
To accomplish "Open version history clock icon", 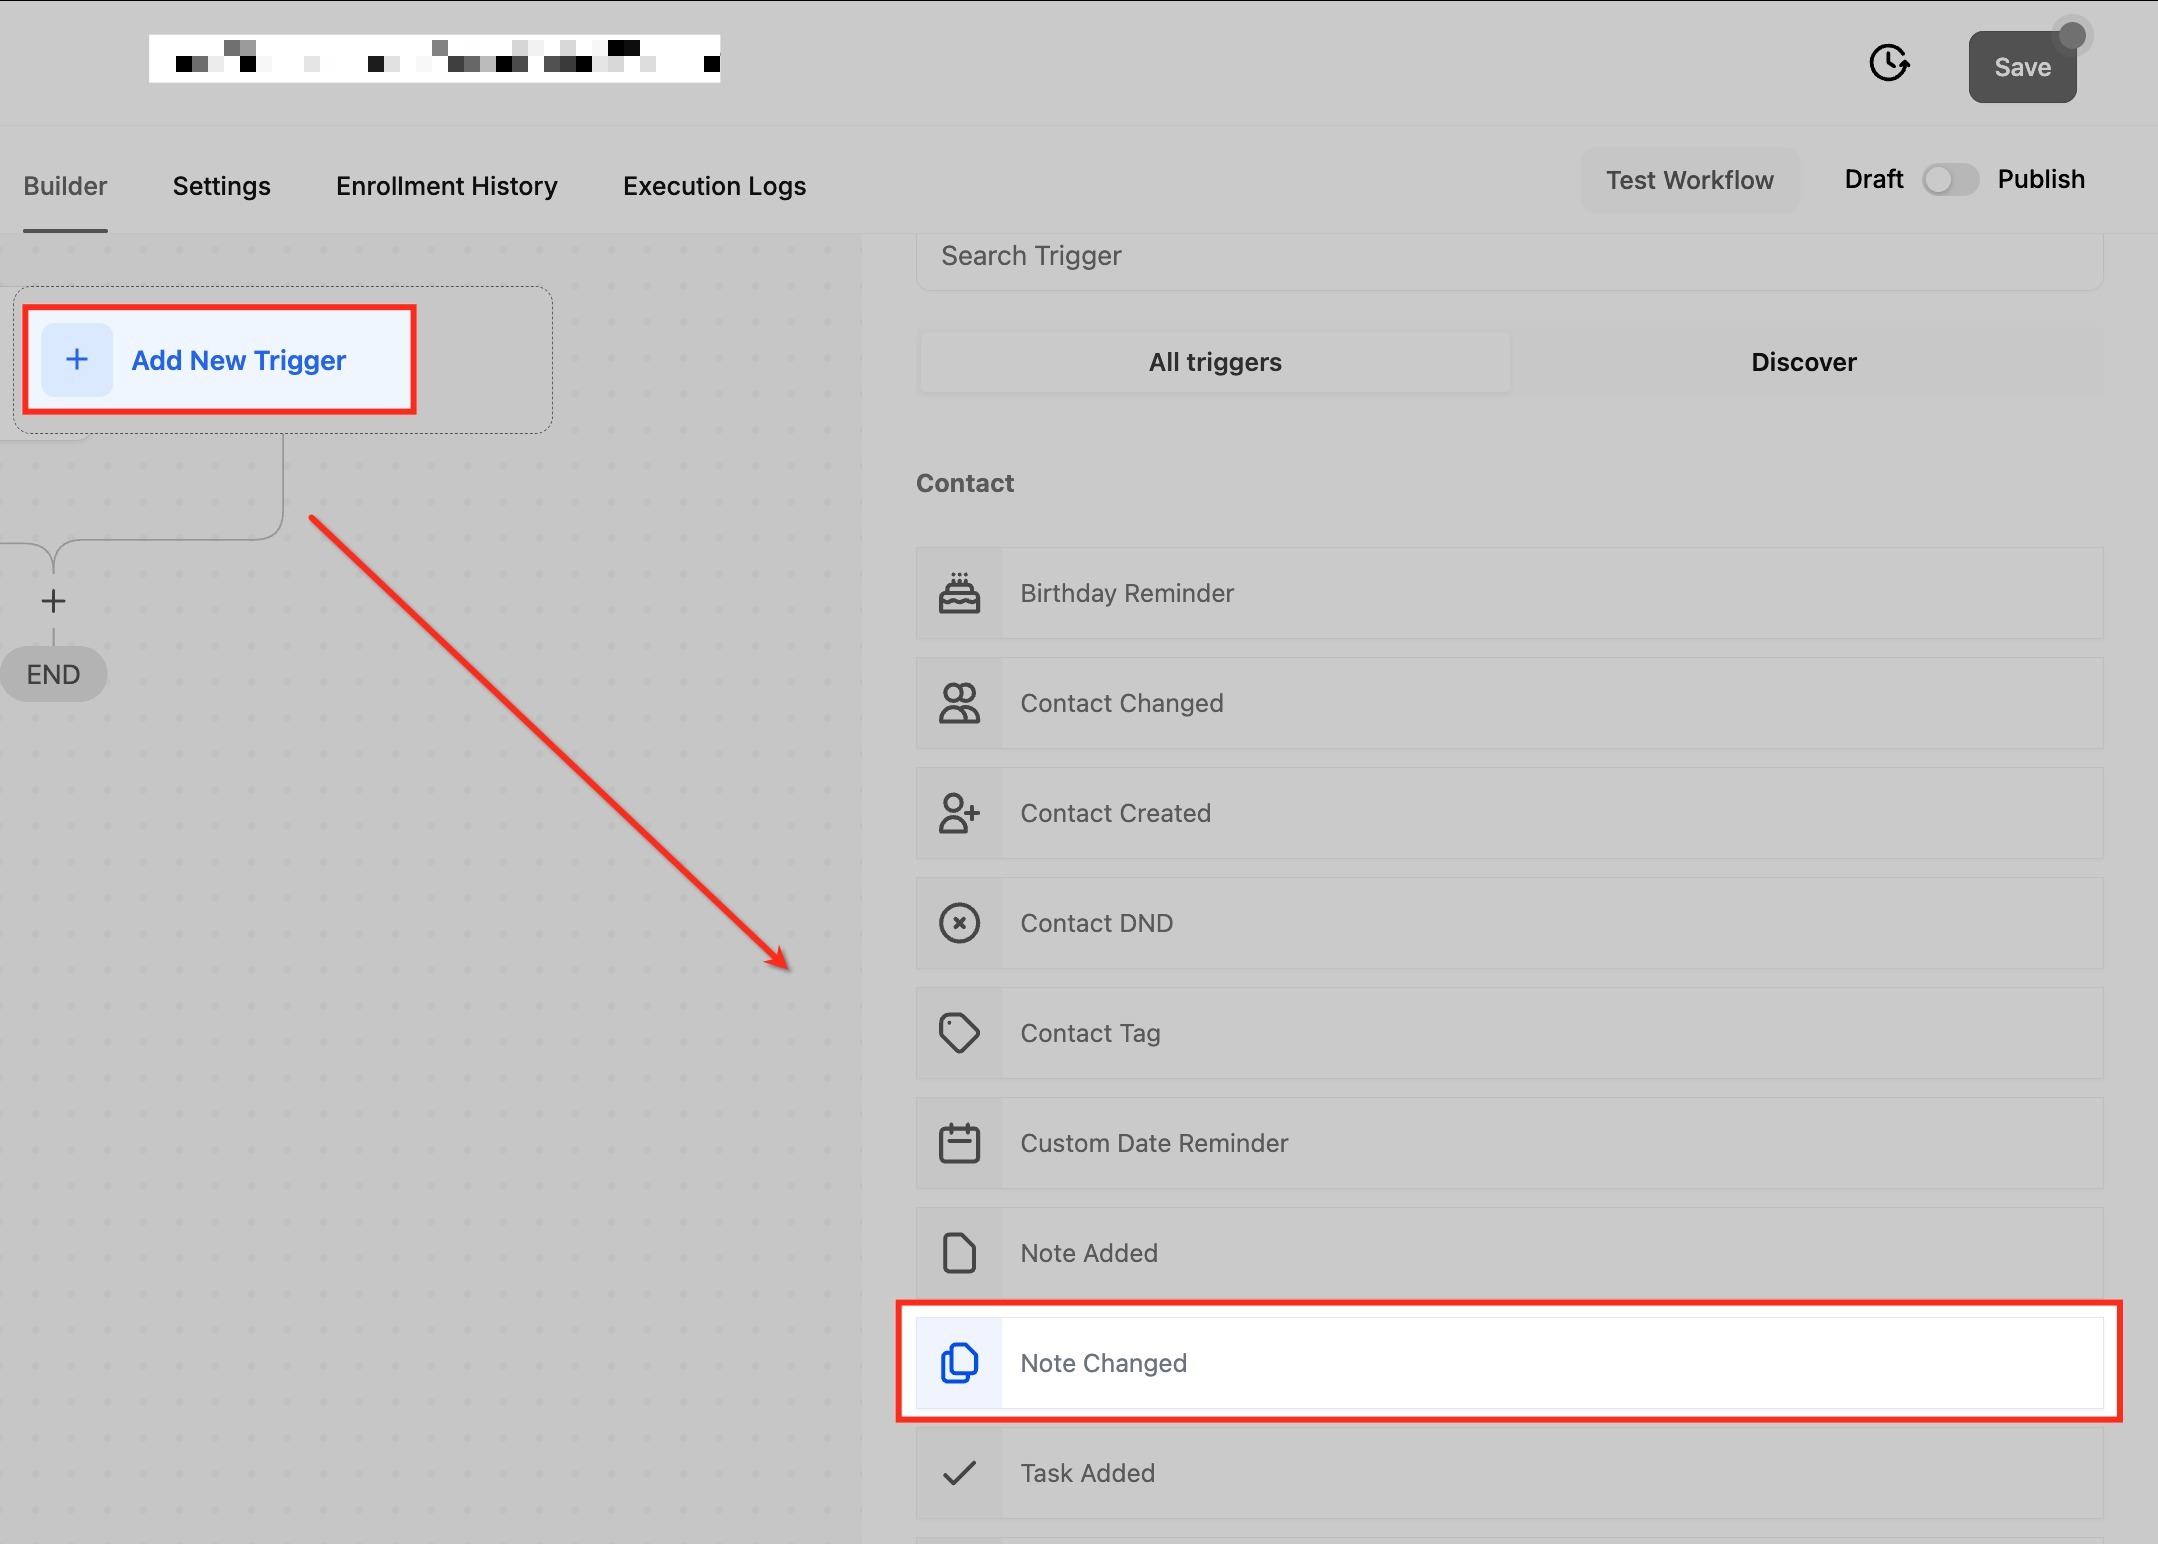I will pyautogui.click(x=1889, y=64).
